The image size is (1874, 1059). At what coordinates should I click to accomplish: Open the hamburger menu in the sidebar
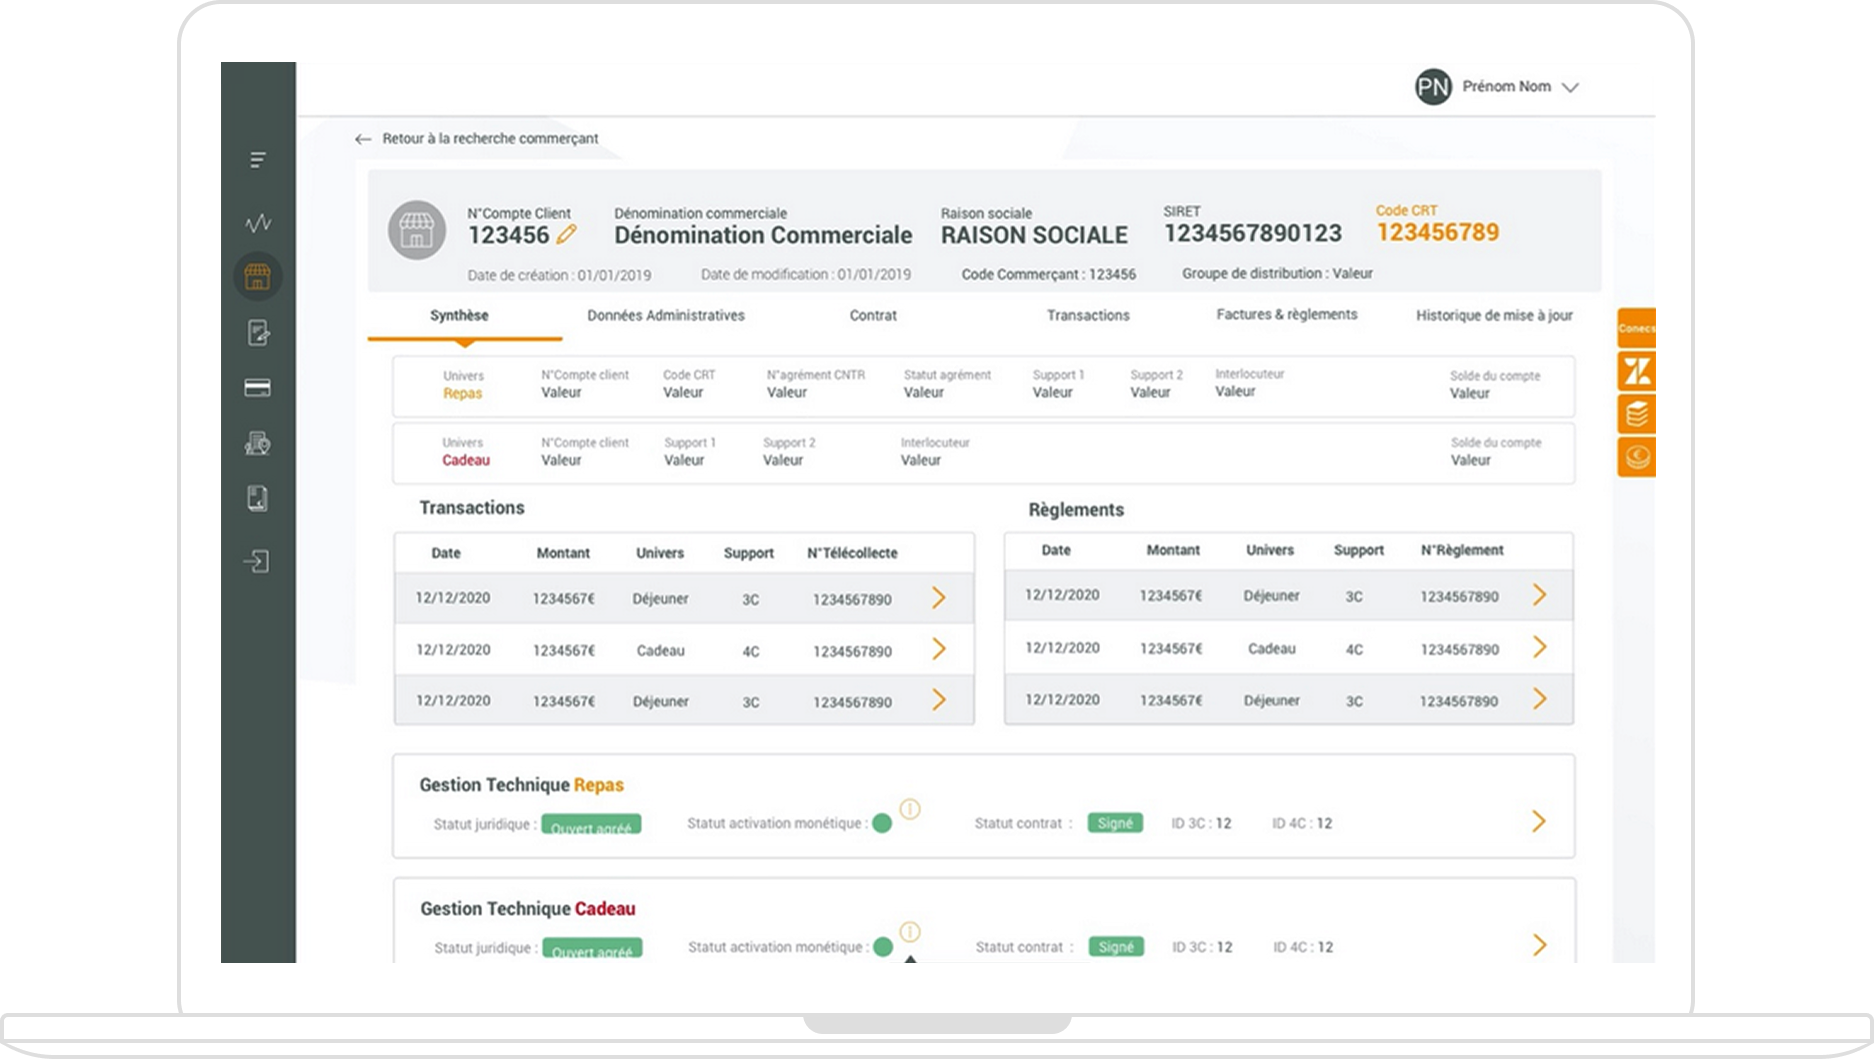click(258, 160)
